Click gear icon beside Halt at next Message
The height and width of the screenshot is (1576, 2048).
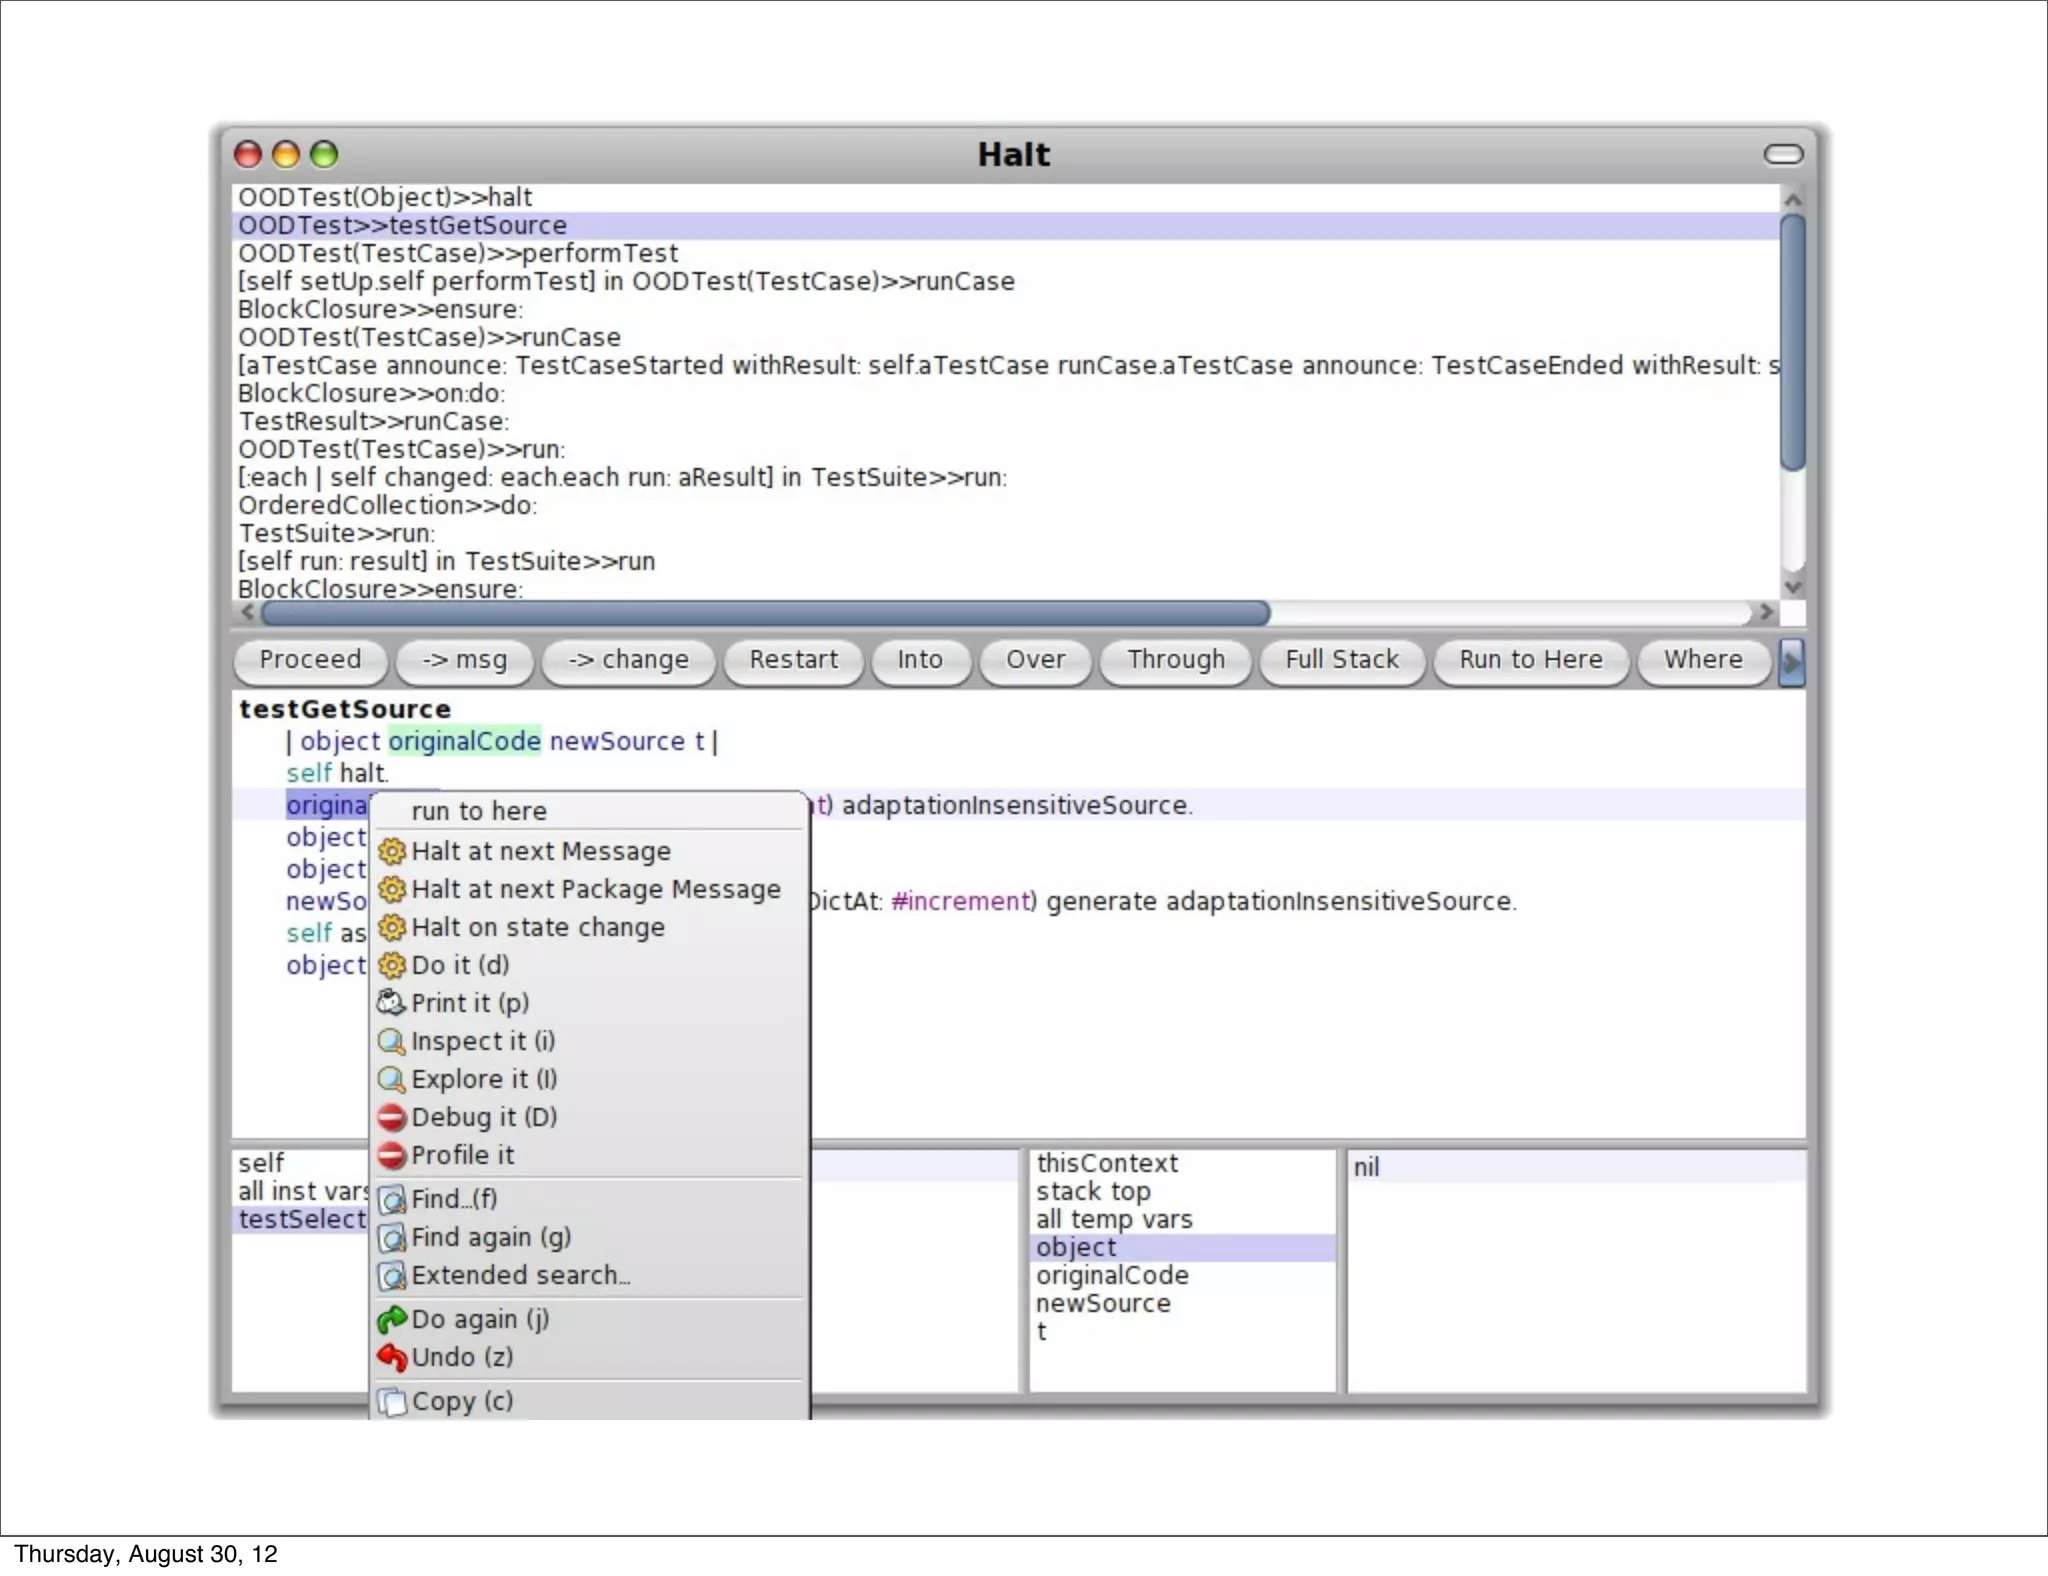coord(392,851)
